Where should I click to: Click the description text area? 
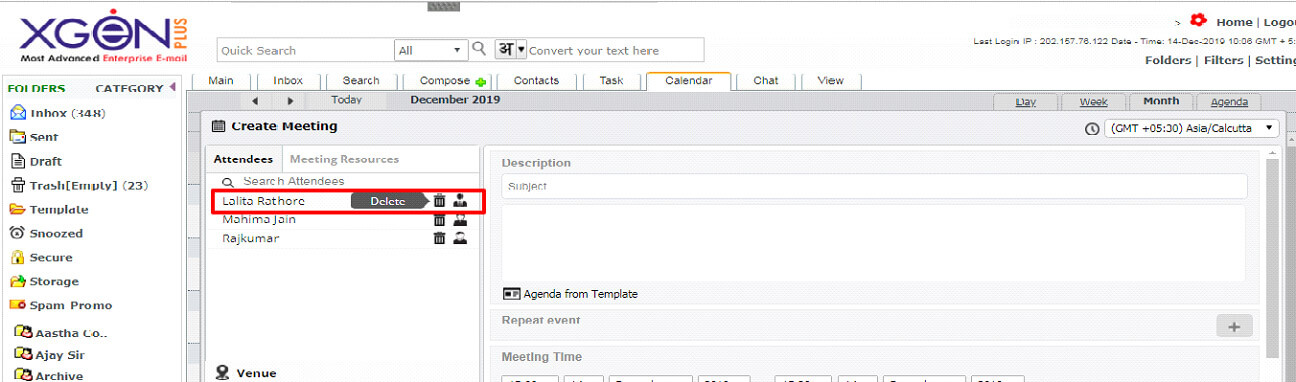coord(874,243)
